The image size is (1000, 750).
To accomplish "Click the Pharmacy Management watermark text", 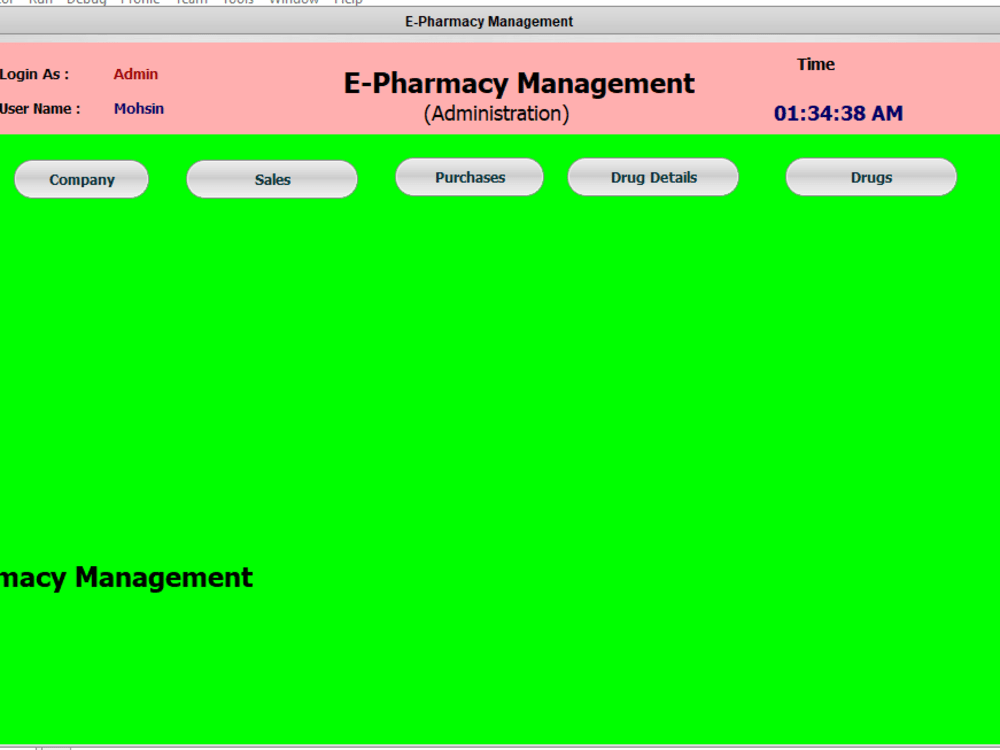I will click(127, 577).
